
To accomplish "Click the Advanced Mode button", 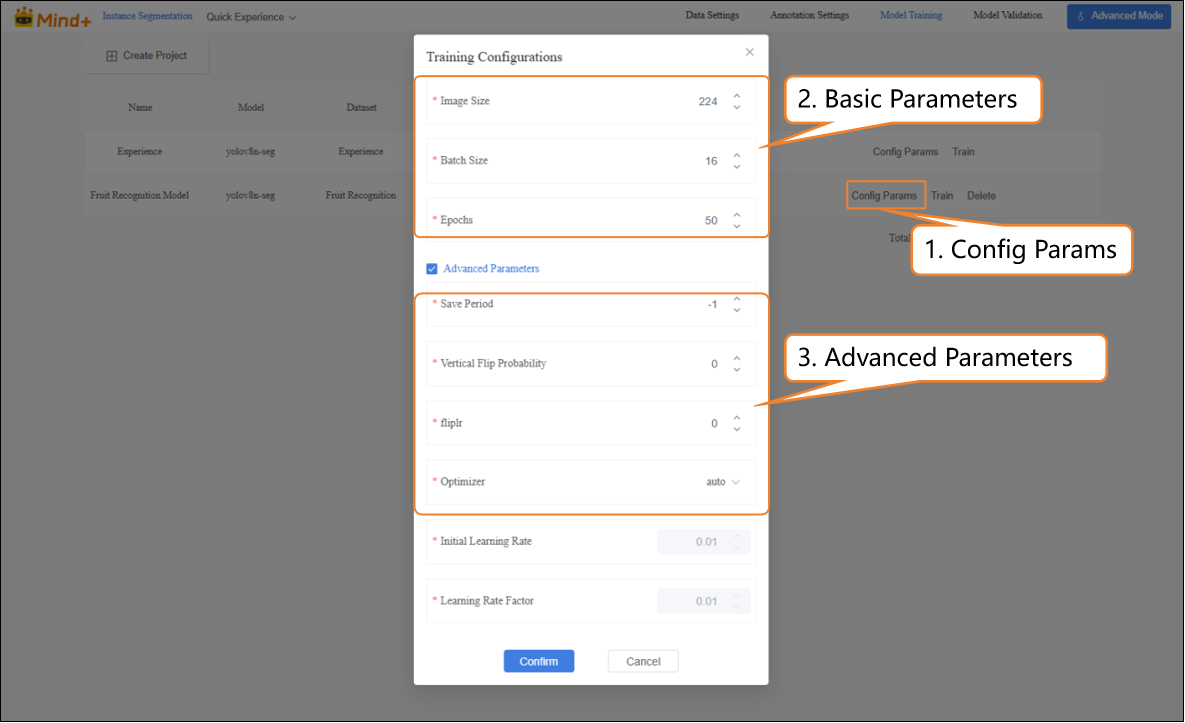I will (1118, 16).
